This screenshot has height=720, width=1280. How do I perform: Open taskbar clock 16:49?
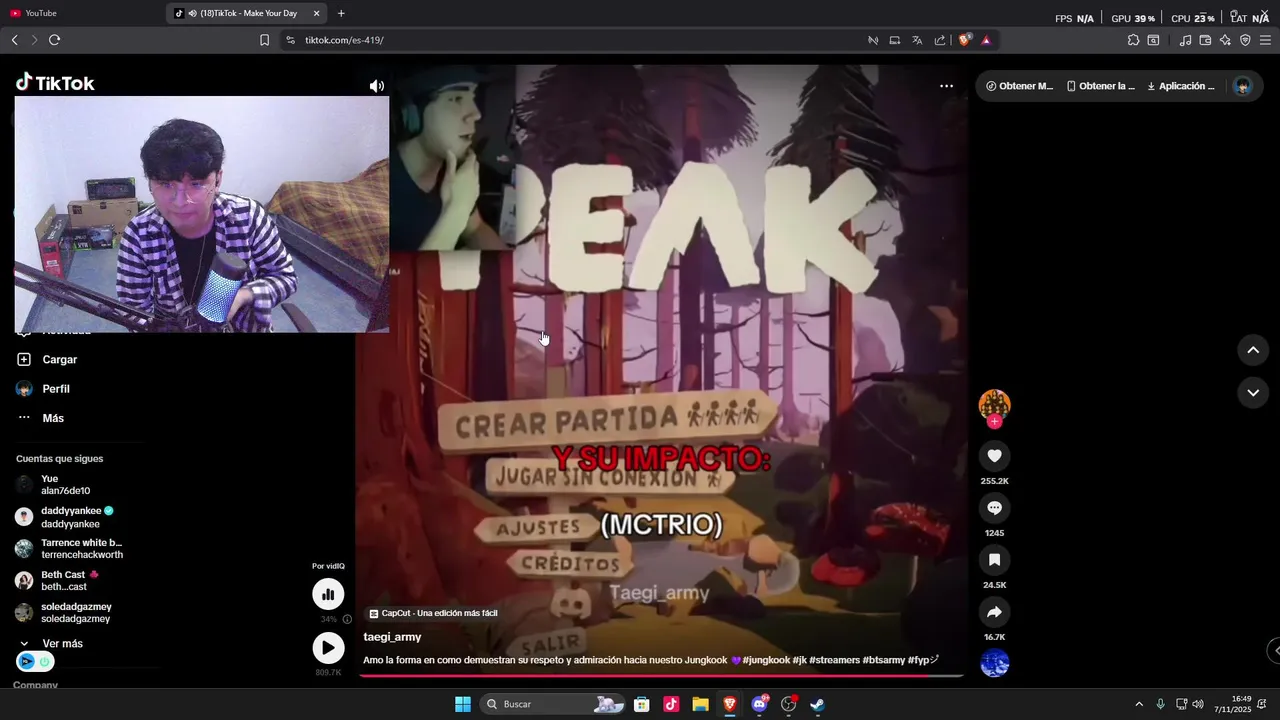click(1233, 704)
